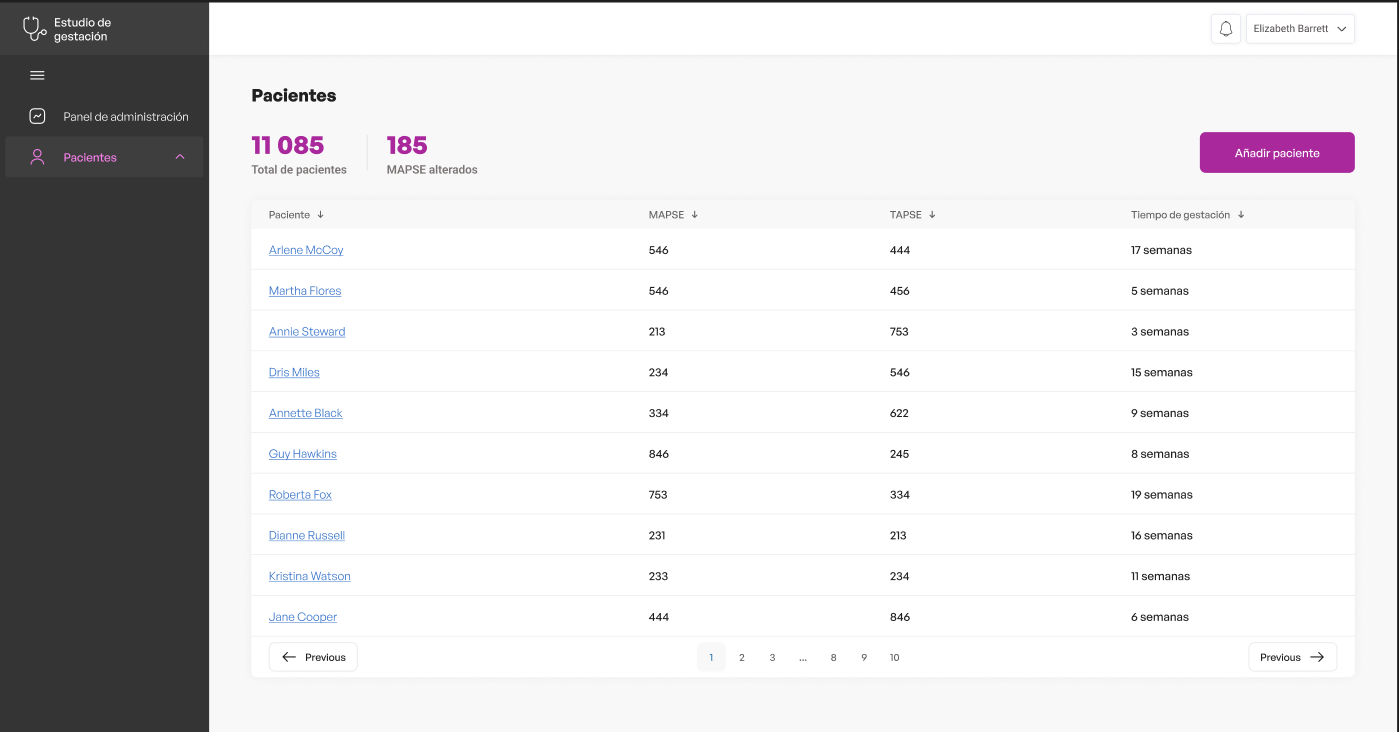Open patient Arlene McCoy
The image size is (1399, 732).
pos(306,250)
